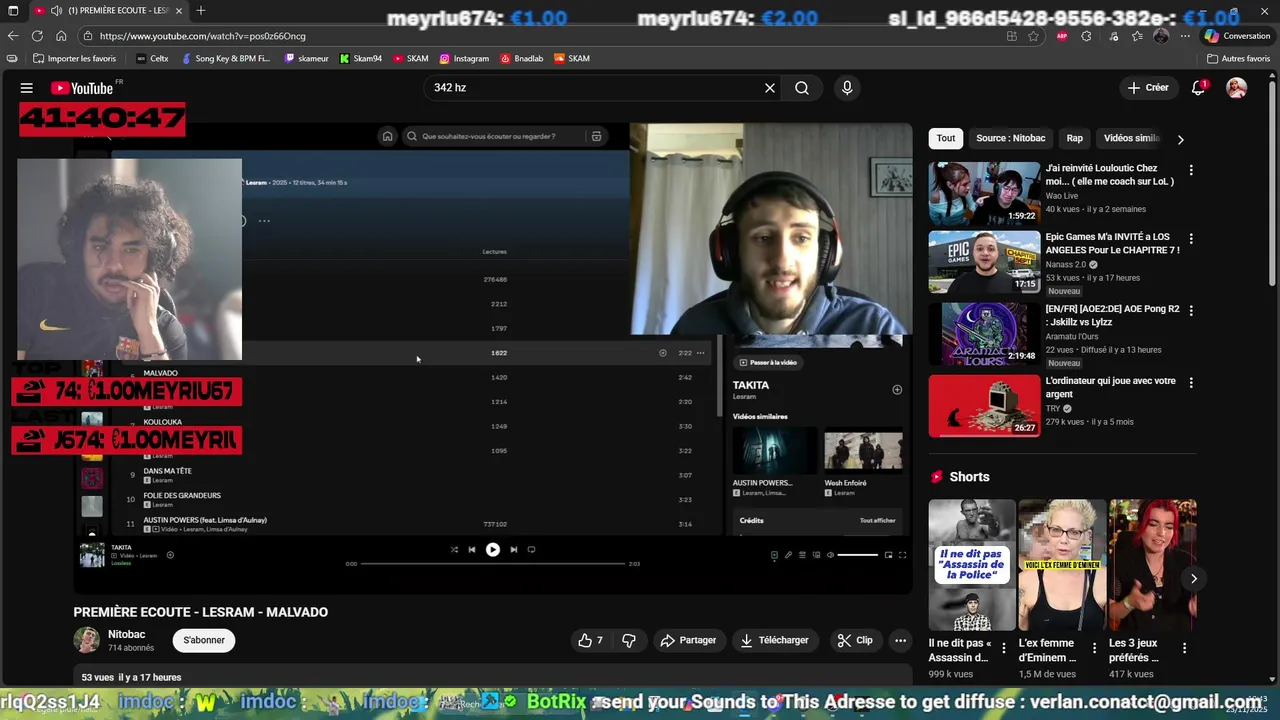Open Autres favoris folder

pyautogui.click(x=1239, y=59)
